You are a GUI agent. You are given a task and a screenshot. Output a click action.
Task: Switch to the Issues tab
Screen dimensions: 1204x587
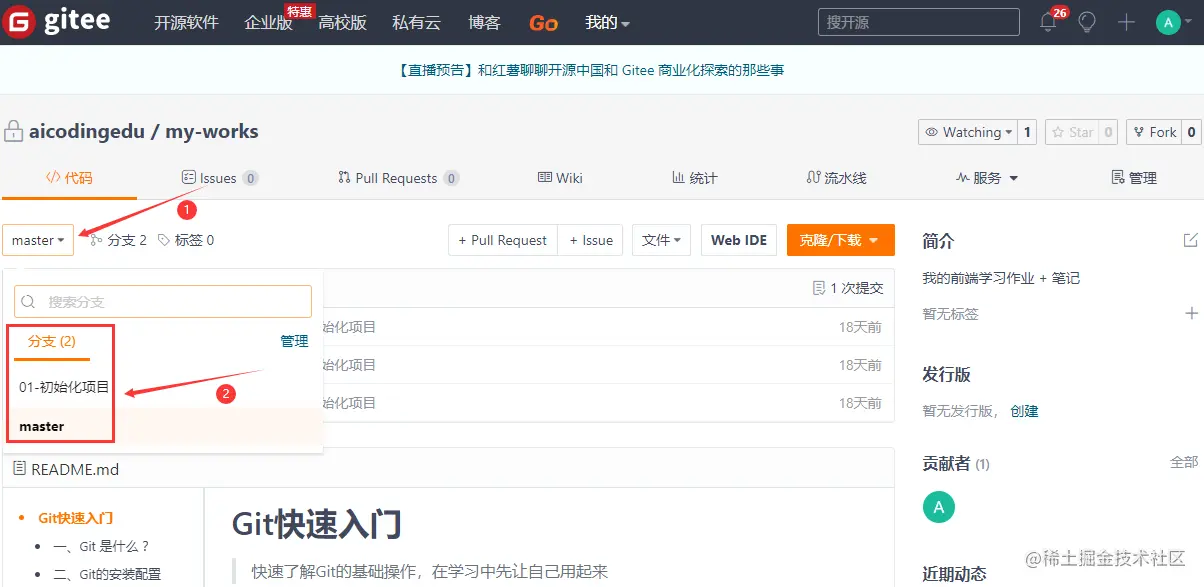click(x=219, y=178)
